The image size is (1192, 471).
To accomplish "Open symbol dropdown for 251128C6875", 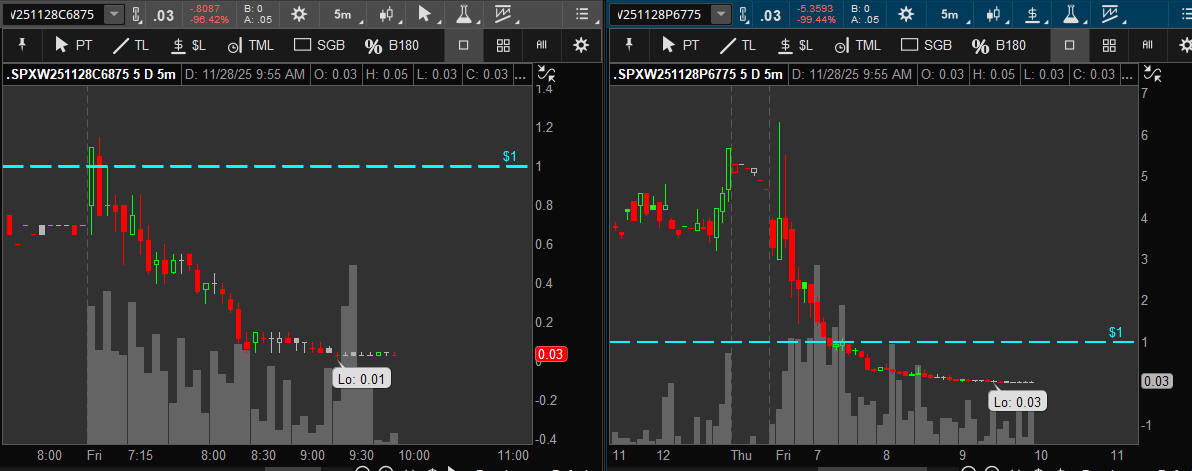I will [x=114, y=14].
